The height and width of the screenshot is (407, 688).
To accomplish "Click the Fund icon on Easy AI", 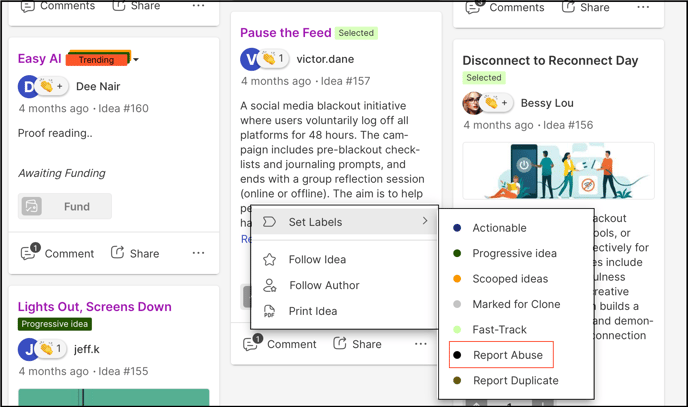I will [32, 206].
